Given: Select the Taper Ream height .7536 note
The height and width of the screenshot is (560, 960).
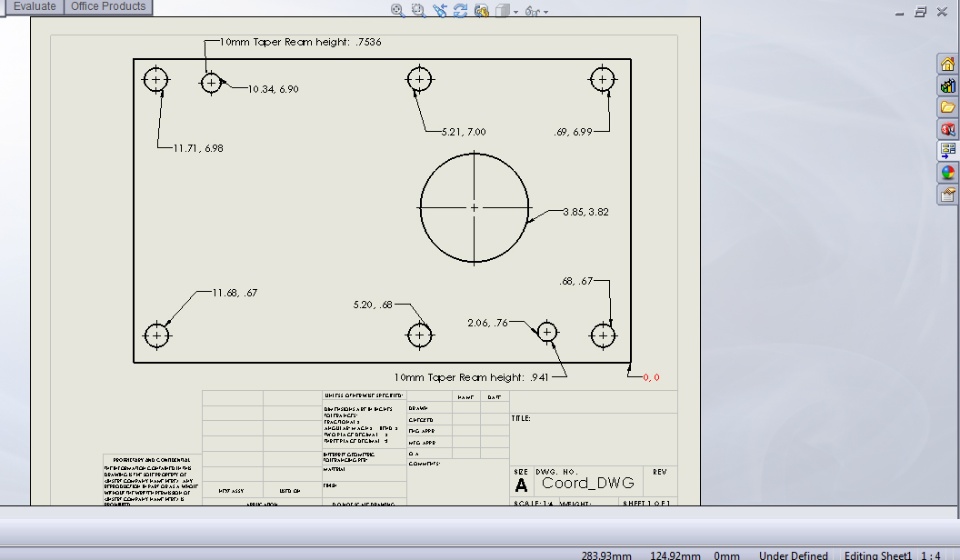Looking at the screenshot, I should (x=300, y=42).
